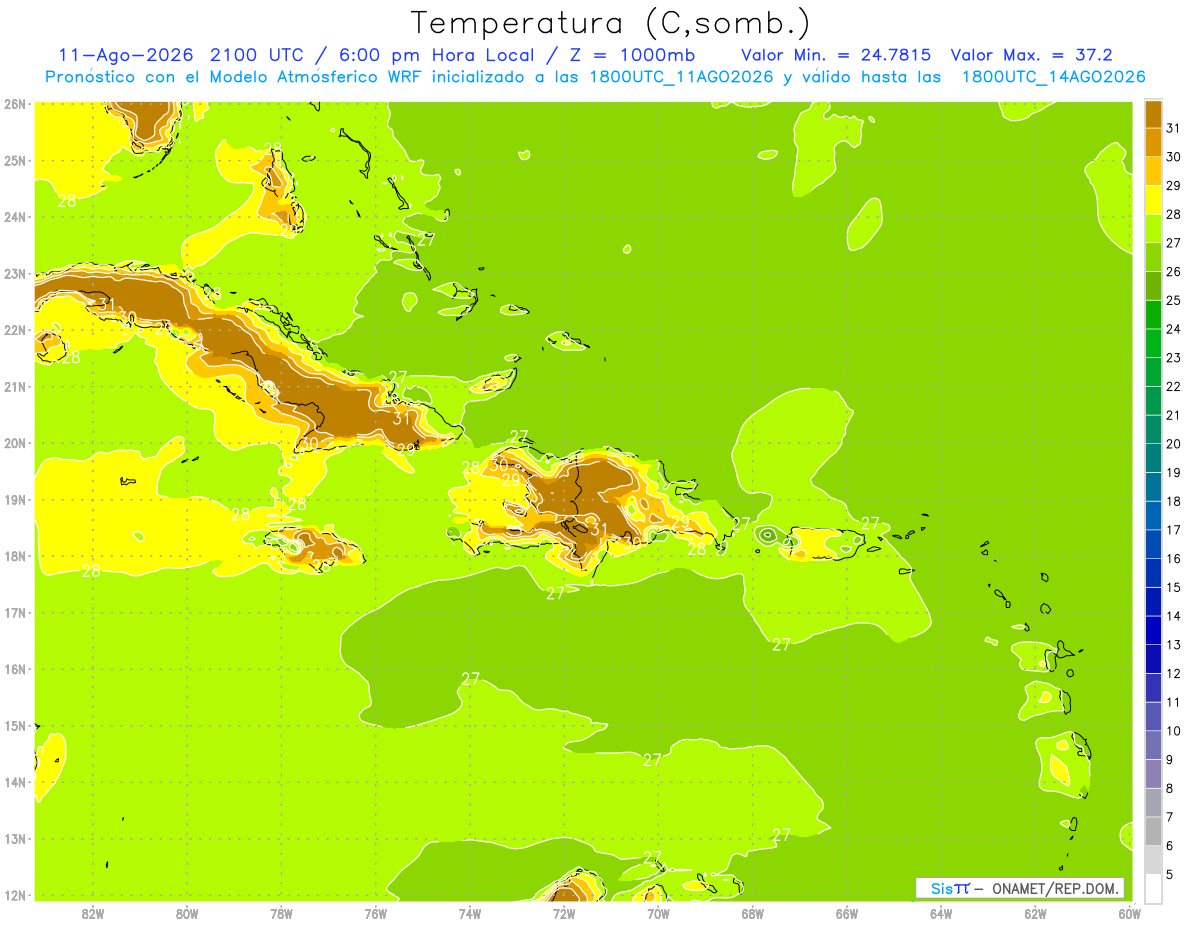This screenshot has width=1200, height=927.
Task: Click the color legend label "29"
Action: tap(1173, 185)
